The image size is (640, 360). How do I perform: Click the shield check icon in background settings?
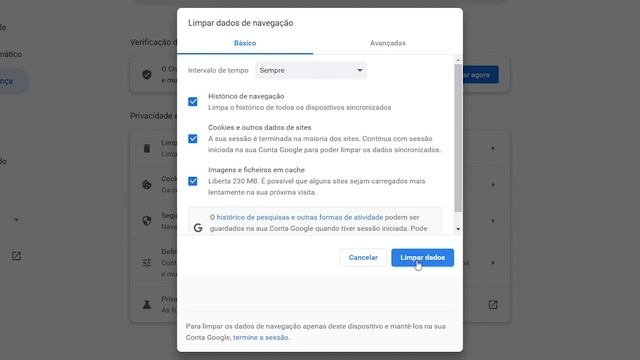(x=147, y=75)
